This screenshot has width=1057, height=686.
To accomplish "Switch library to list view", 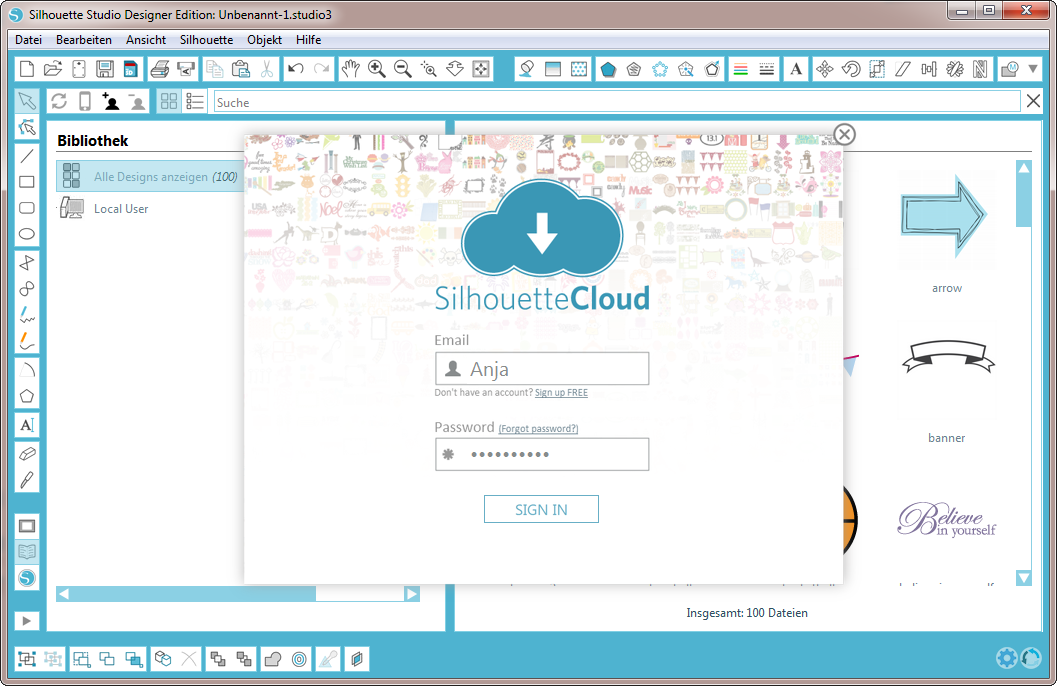I will (x=195, y=102).
